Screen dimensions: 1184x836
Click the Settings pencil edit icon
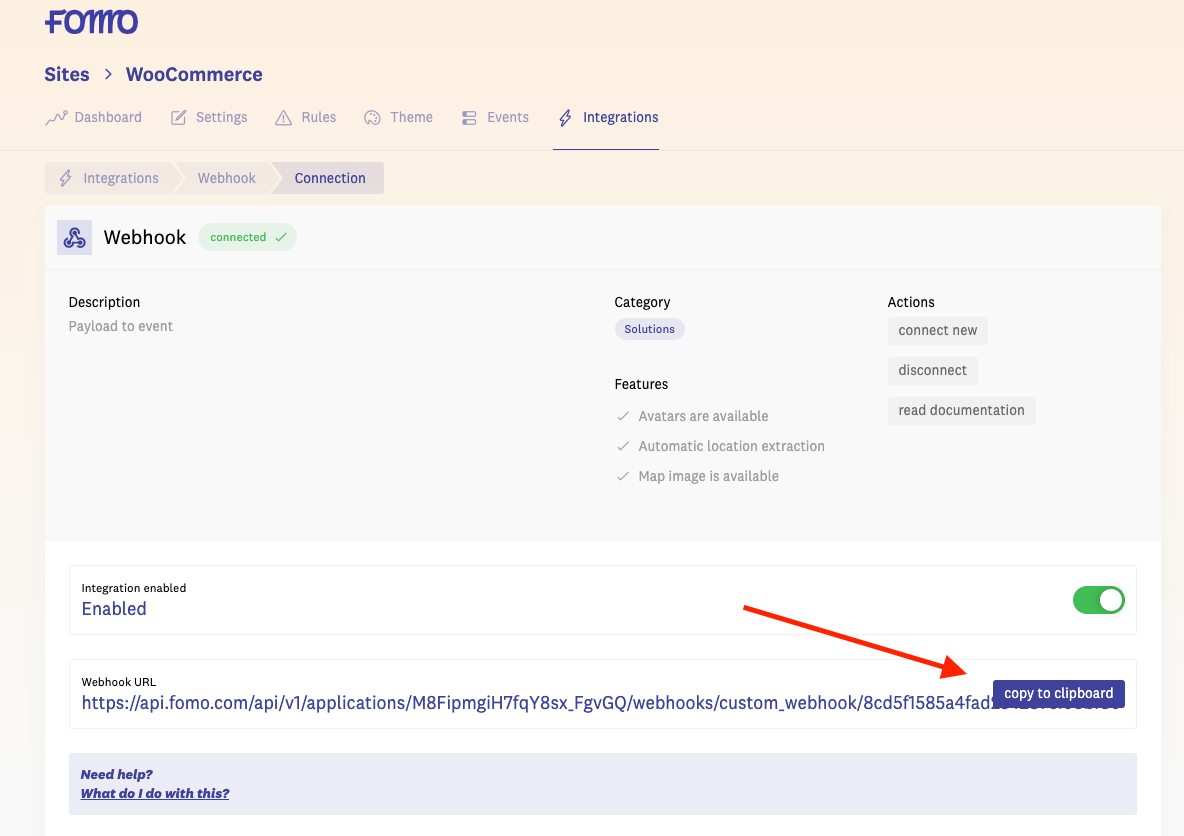178,118
